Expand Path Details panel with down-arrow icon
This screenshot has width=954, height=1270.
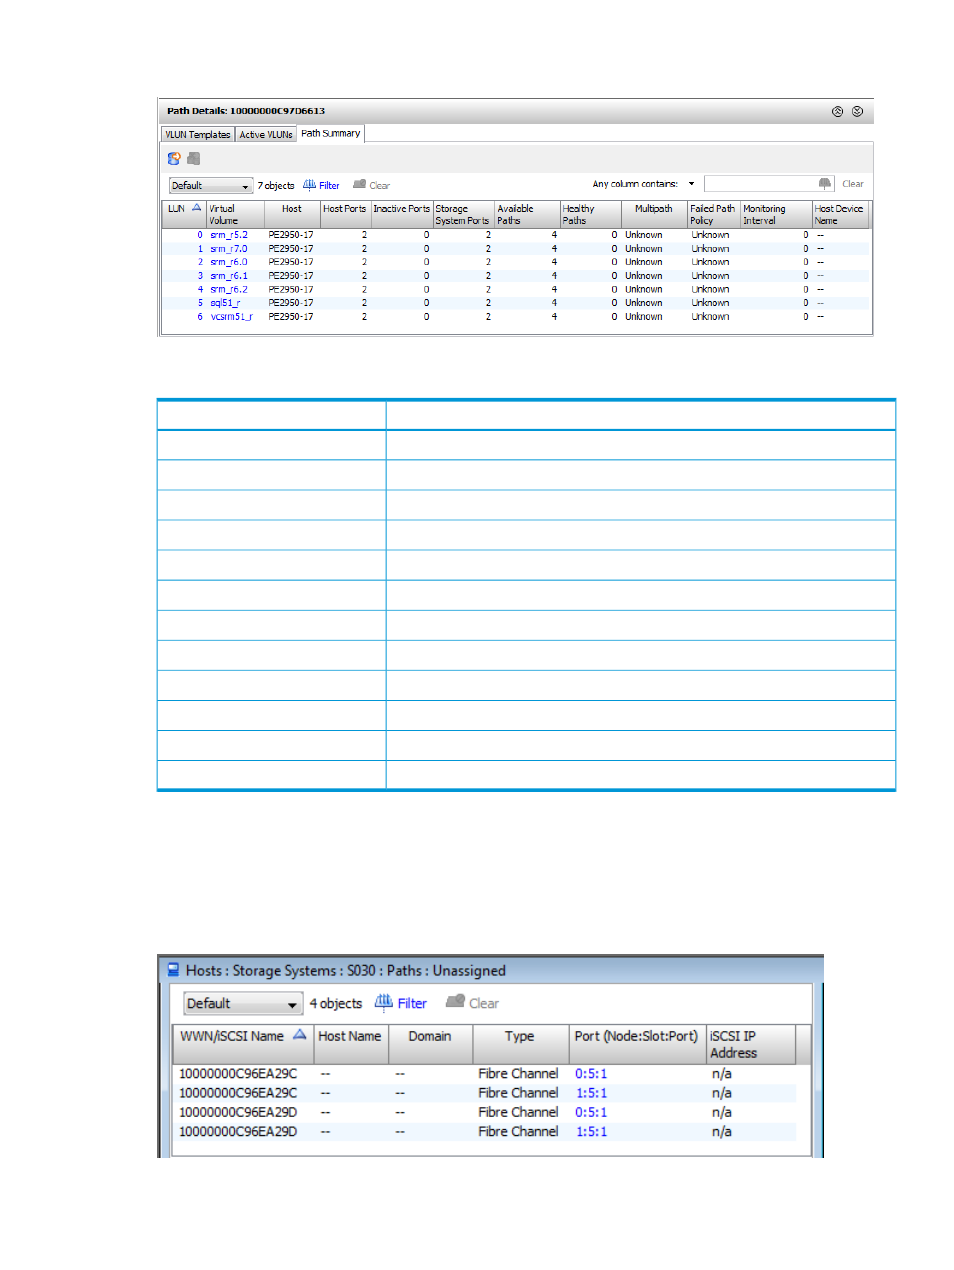click(857, 111)
